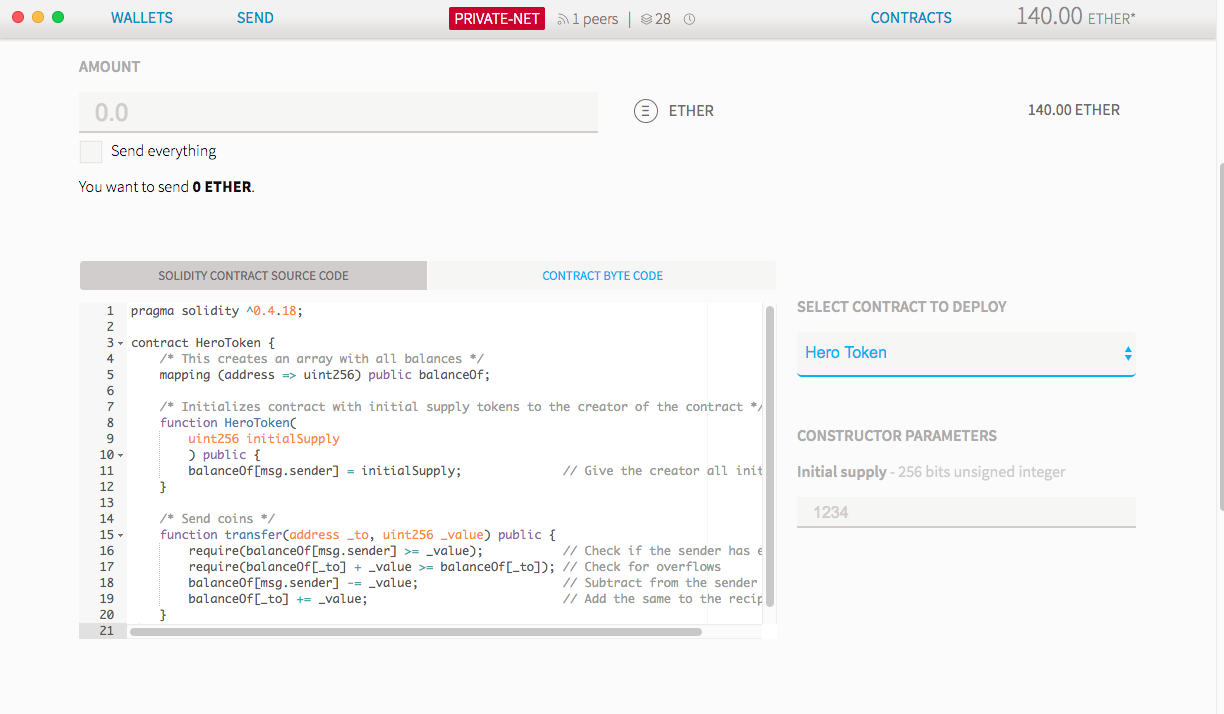Click the block number layers icon

click(x=646, y=19)
